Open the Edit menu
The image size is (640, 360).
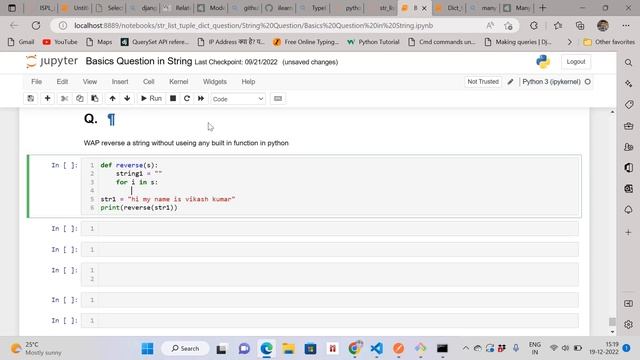point(62,82)
